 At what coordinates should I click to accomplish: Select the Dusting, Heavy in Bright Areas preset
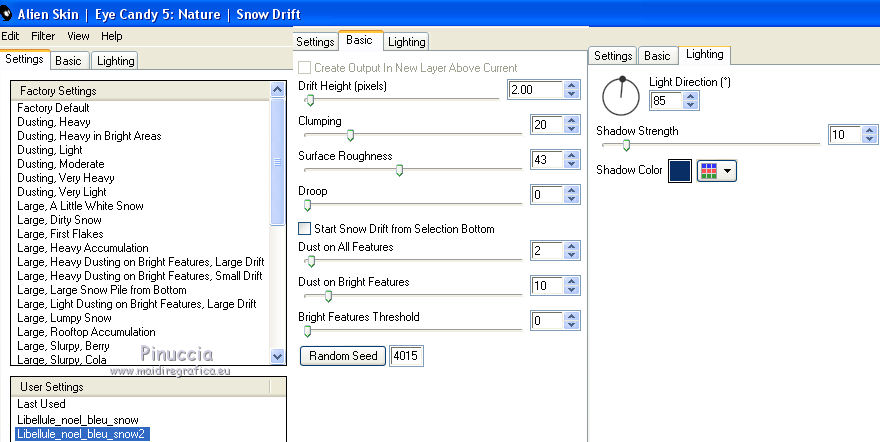click(x=89, y=136)
